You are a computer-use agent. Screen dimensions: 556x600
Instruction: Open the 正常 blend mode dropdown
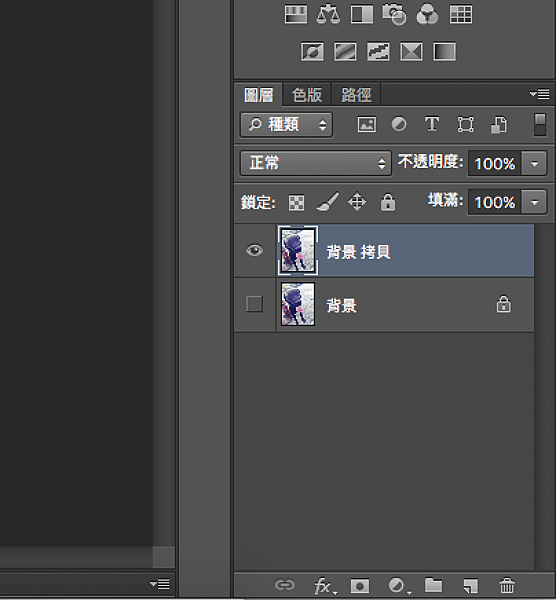pyautogui.click(x=316, y=163)
